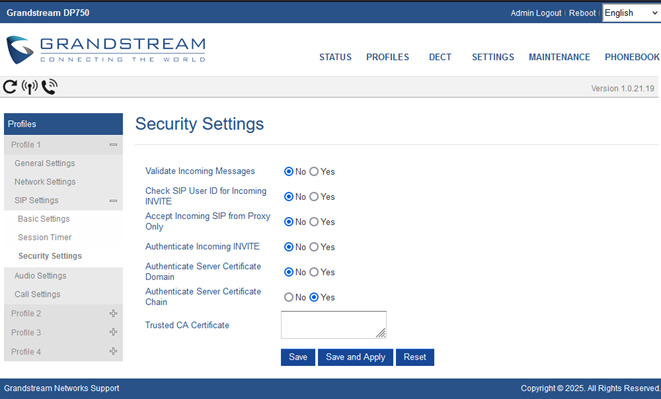
Task: Set Validate Incoming Messages to Yes
Action: tap(314, 172)
